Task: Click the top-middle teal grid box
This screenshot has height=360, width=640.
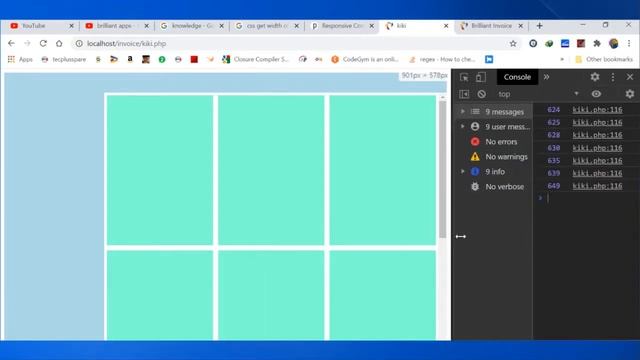Action: (x=271, y=170)
